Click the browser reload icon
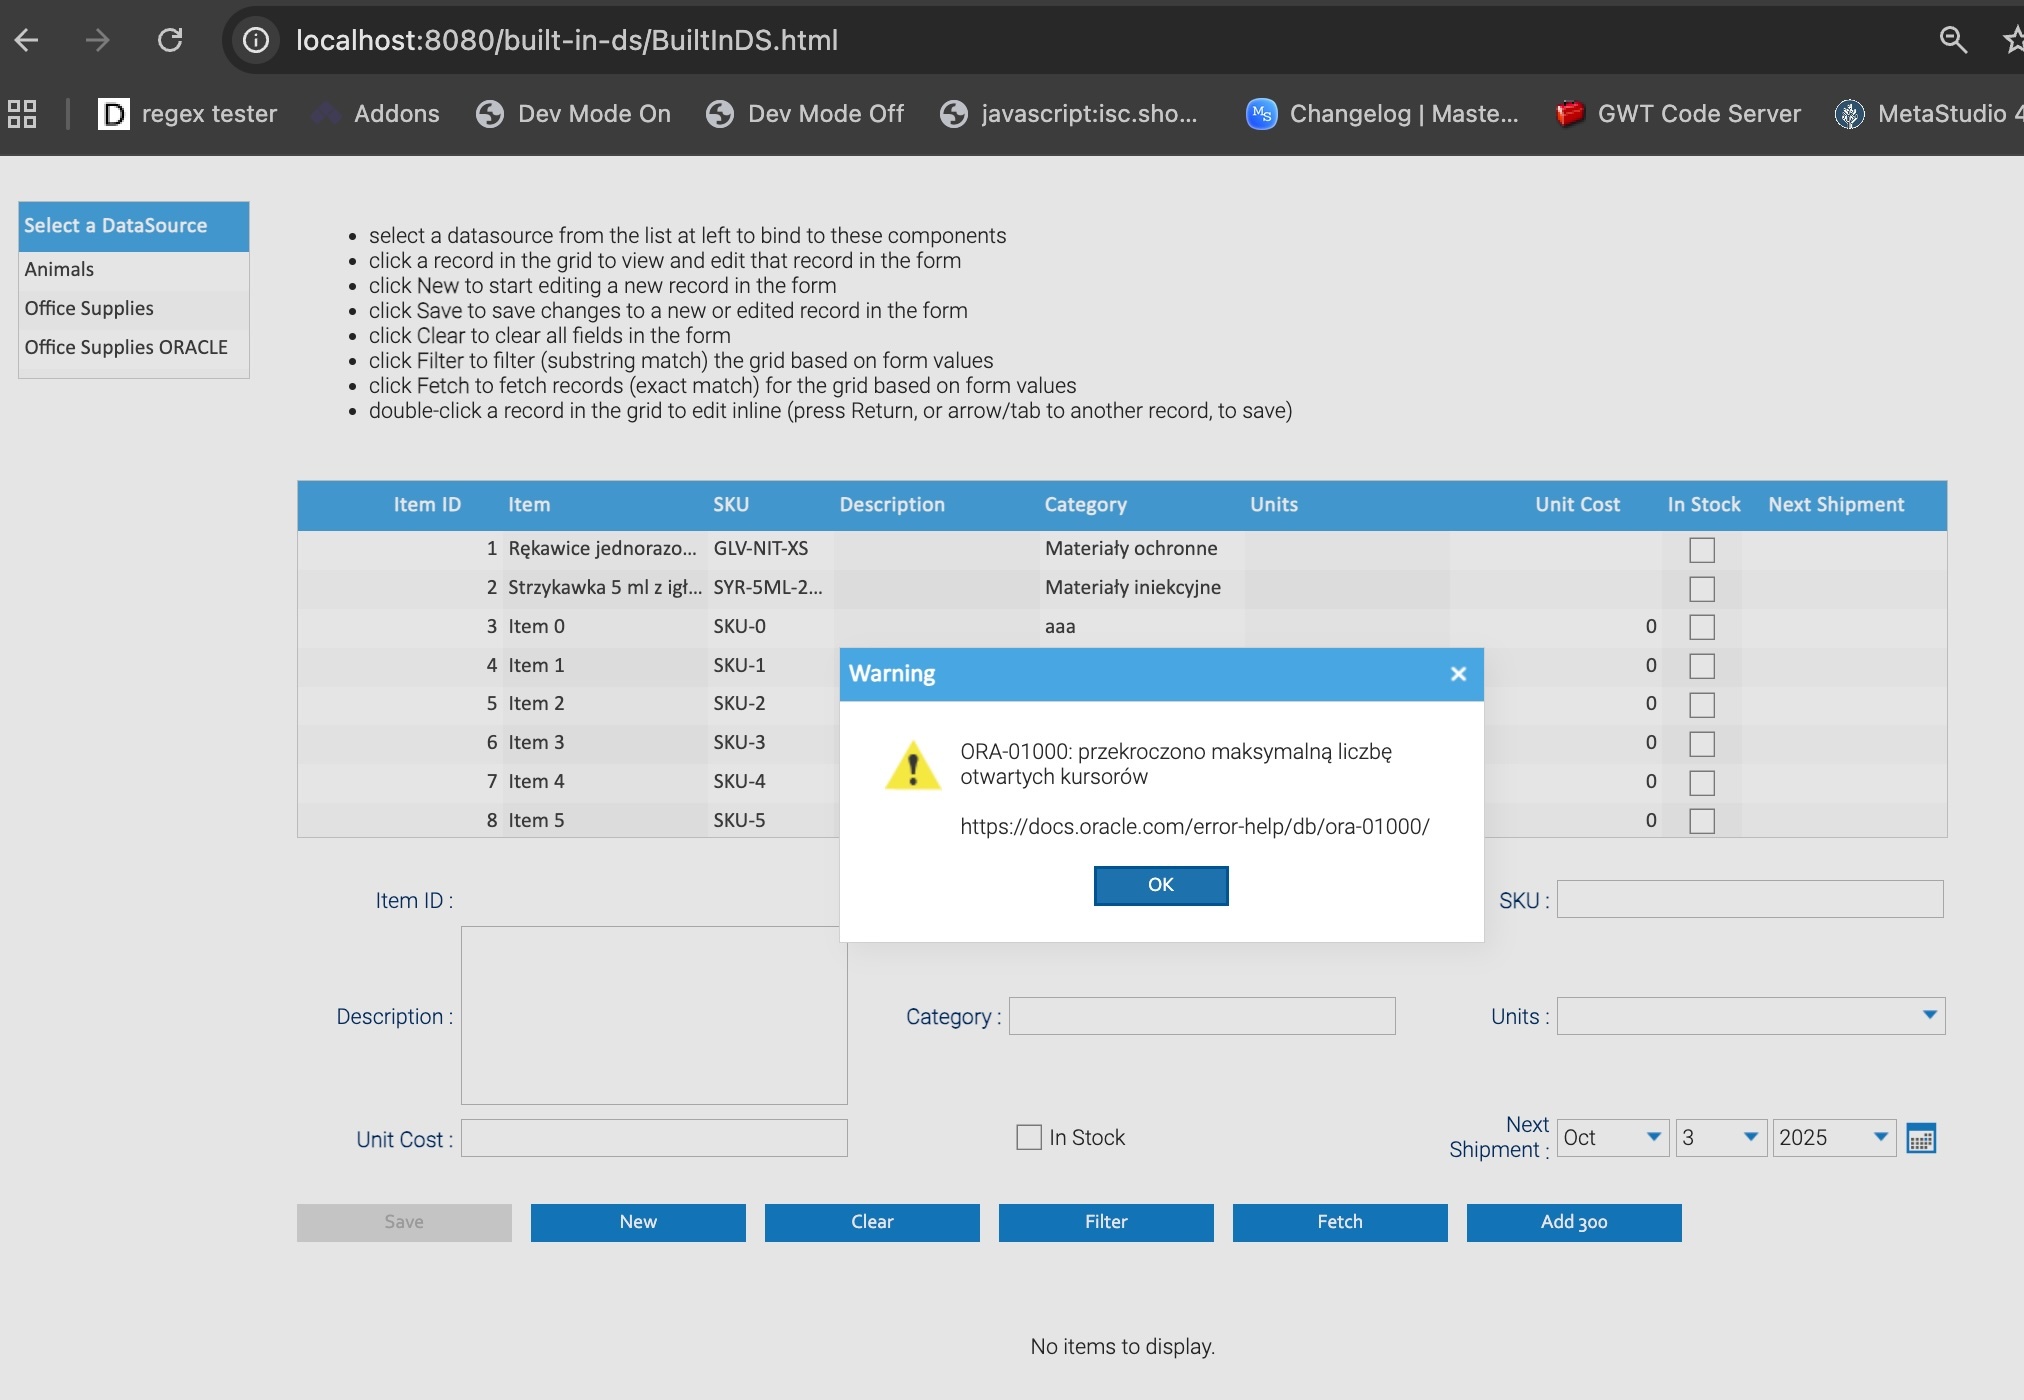This screenshot has height=1400, width=2024. coord(170,40)
